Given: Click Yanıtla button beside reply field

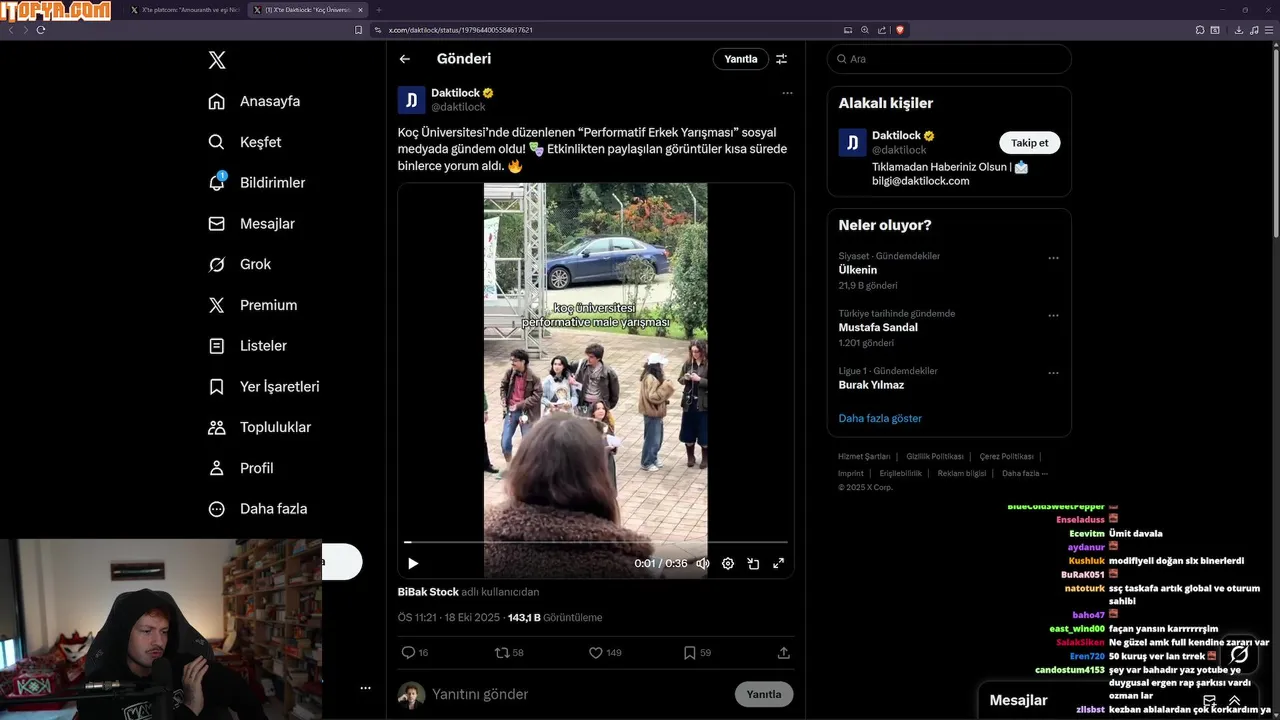Looking at the screenshot, I should (x=764, y=694).
